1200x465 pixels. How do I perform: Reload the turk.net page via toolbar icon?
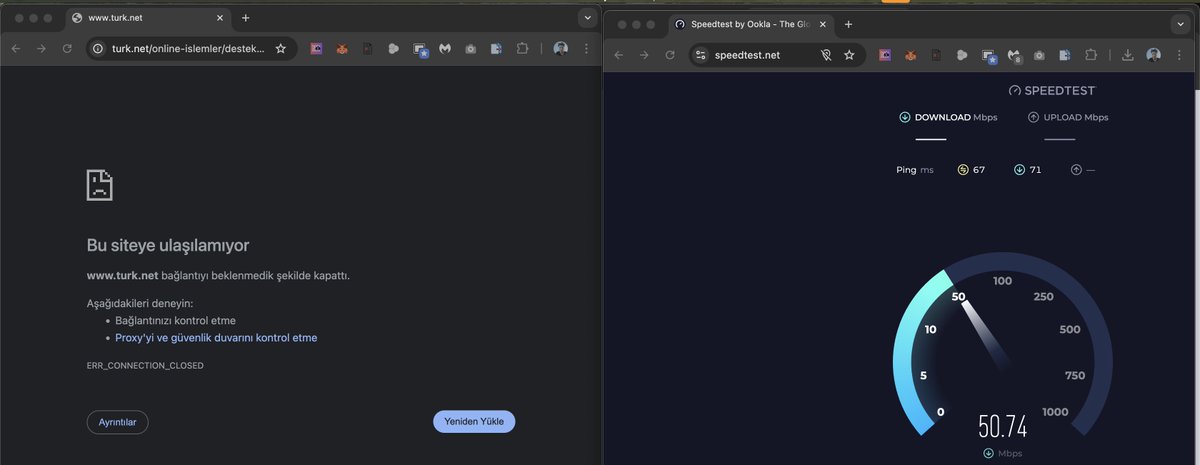[67, 48]
